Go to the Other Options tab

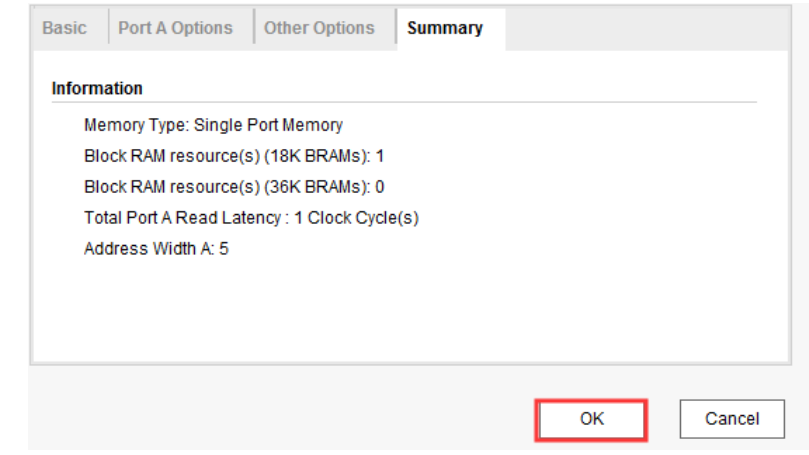pyautogui.click(x=319, y=28)
